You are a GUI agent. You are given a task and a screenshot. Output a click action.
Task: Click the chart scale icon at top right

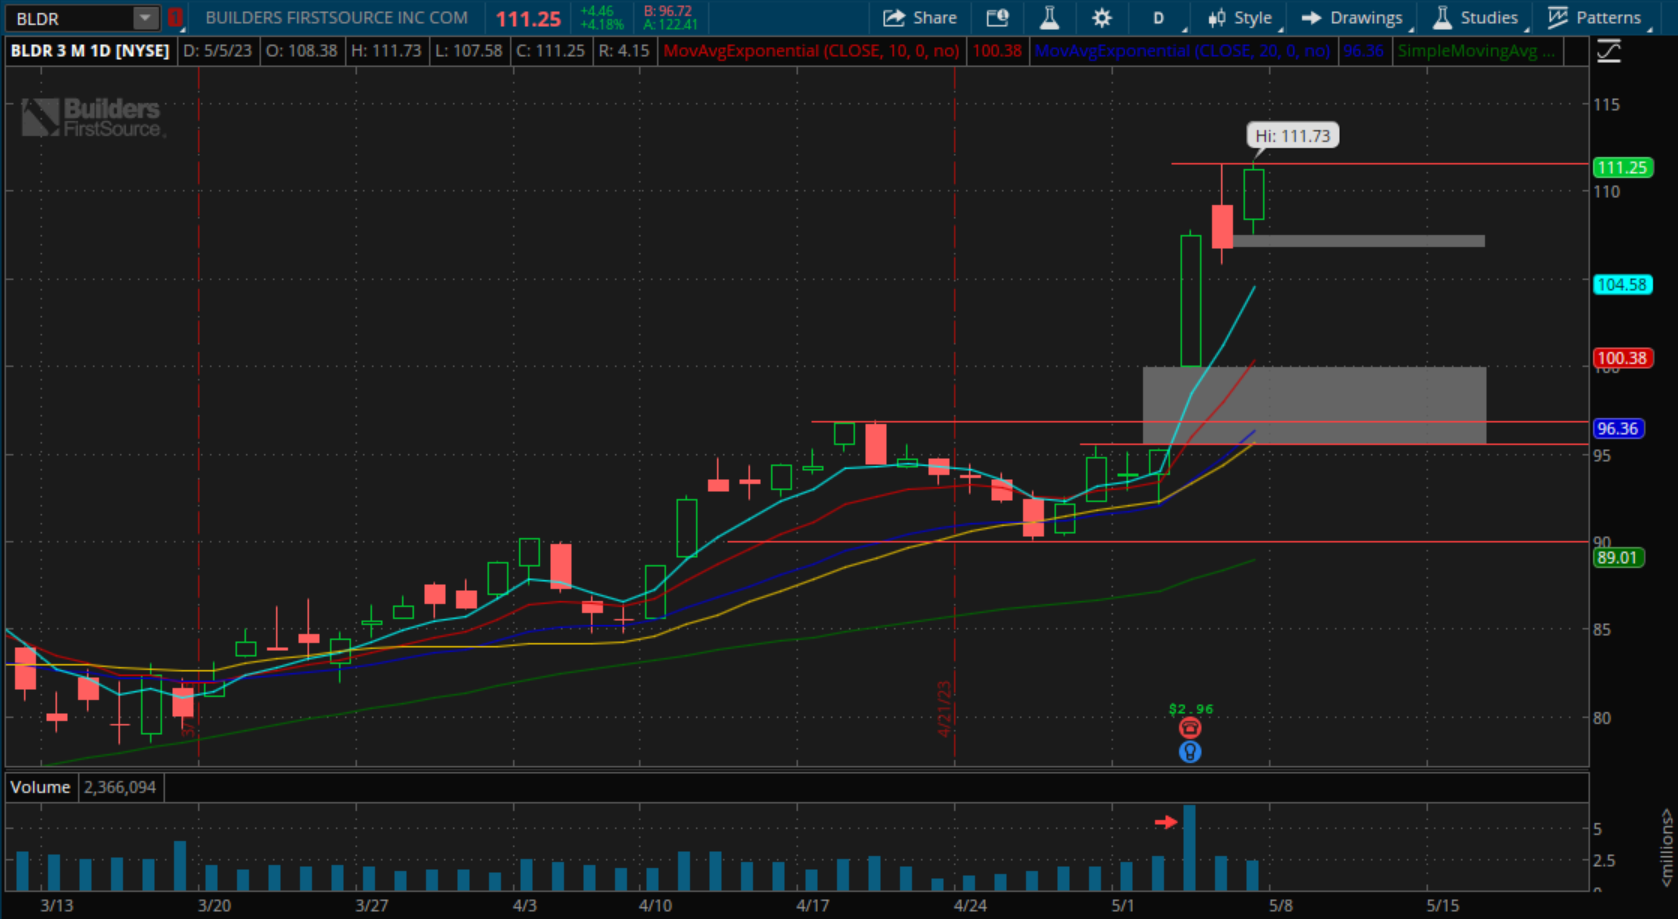[x=1609, y=51]
